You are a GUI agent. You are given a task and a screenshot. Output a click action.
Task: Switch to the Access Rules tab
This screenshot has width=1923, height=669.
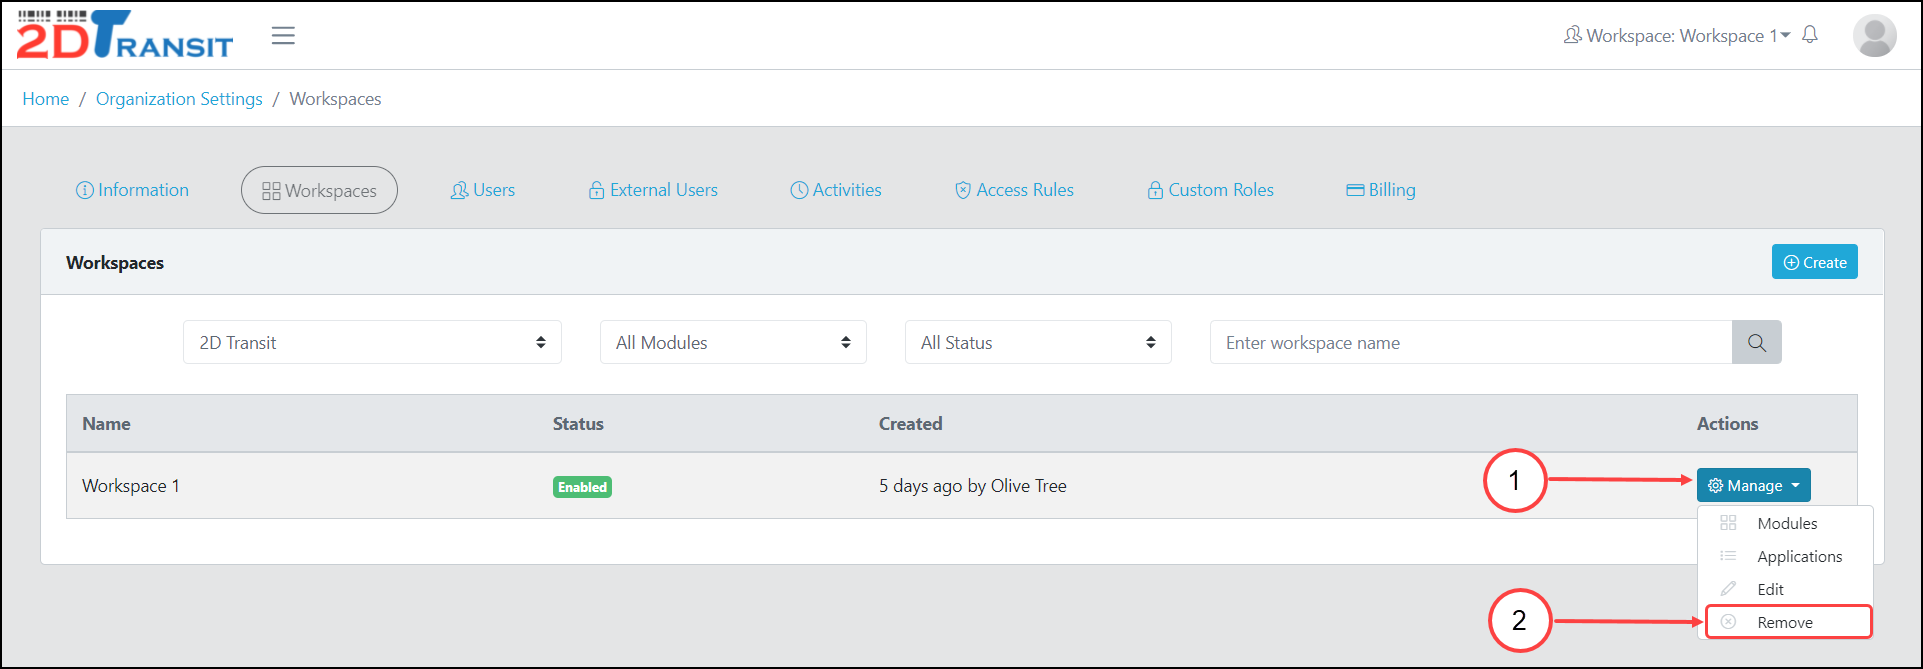tap(1014, 190)
